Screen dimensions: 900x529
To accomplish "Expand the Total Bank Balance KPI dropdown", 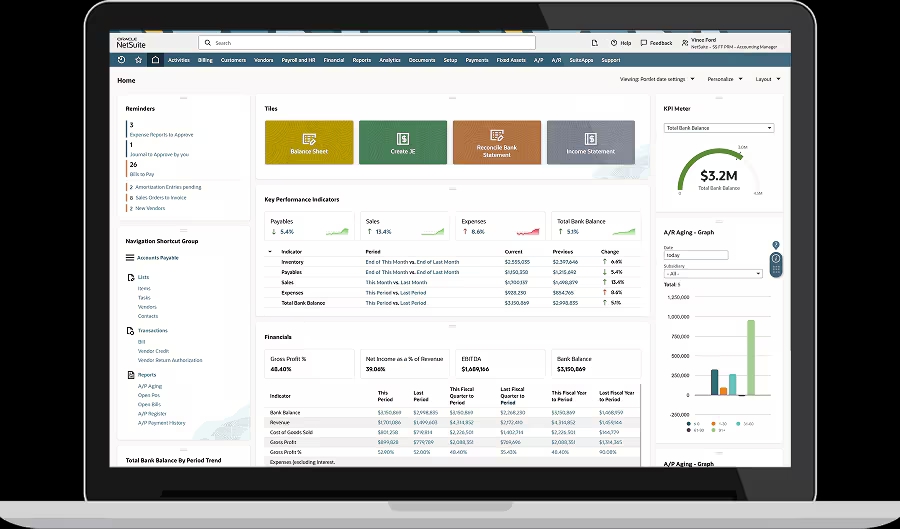I will point(719,128).
